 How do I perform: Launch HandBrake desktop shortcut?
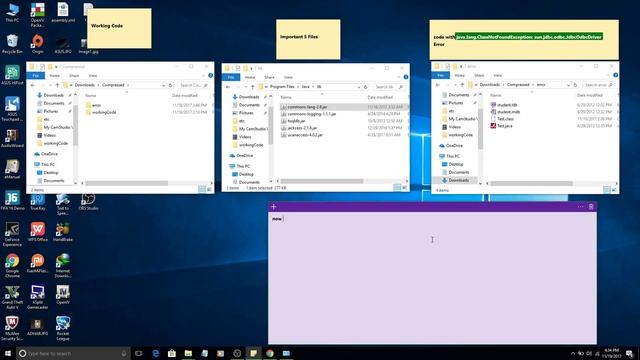63,232
